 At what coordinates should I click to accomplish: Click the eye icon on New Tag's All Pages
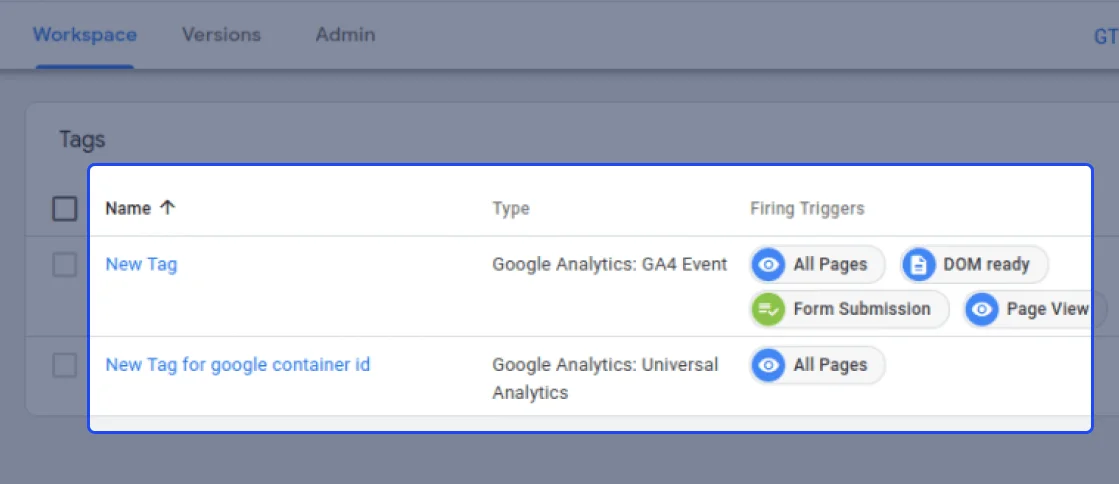tap(769, 265)
